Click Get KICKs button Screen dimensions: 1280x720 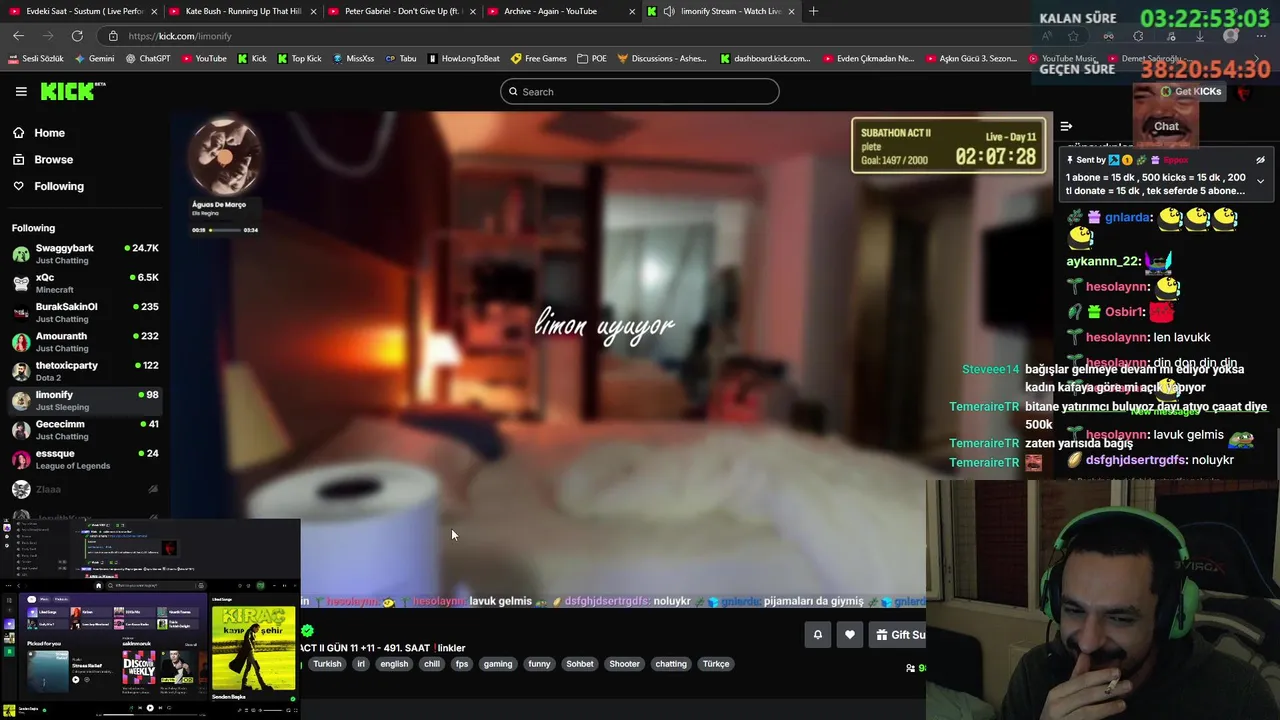pos(1191,91)
